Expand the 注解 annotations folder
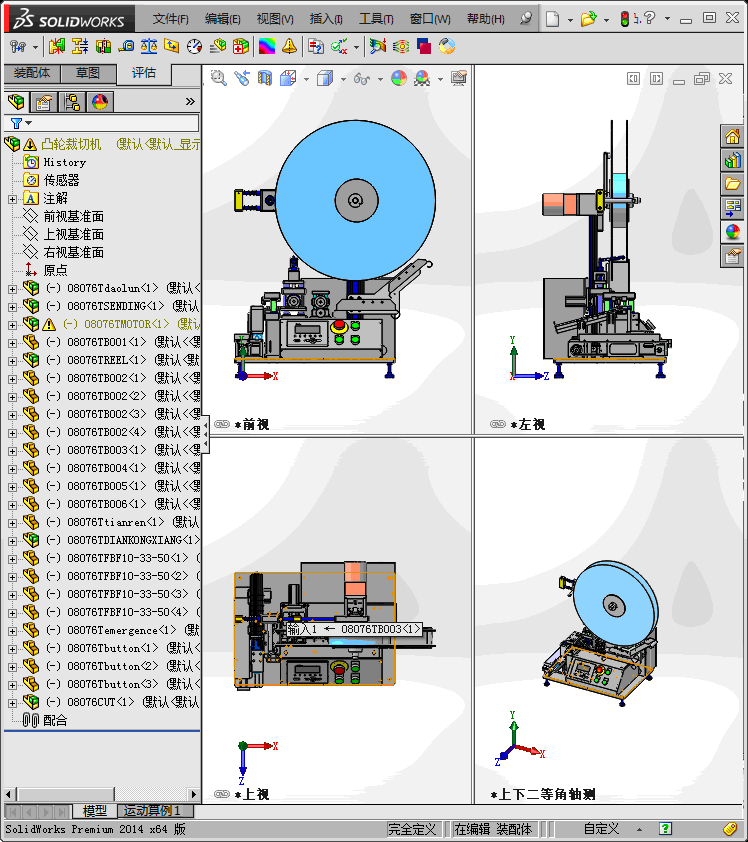The width and height of the screenshot is (748, 842). tap(12, 199)
